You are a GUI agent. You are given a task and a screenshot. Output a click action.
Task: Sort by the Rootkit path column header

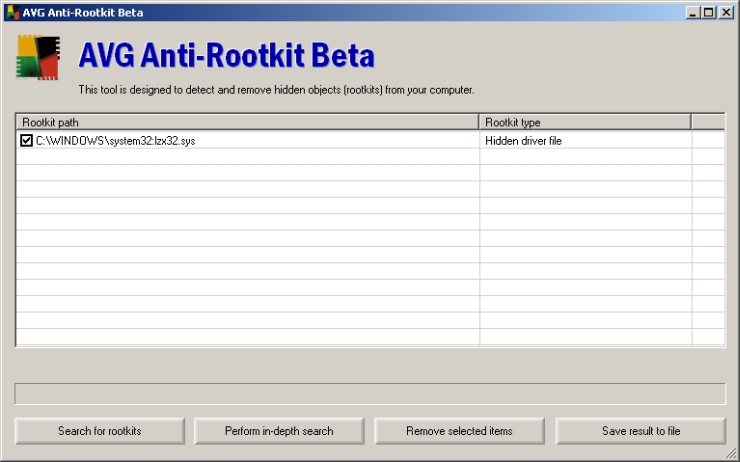pos(247,122)
